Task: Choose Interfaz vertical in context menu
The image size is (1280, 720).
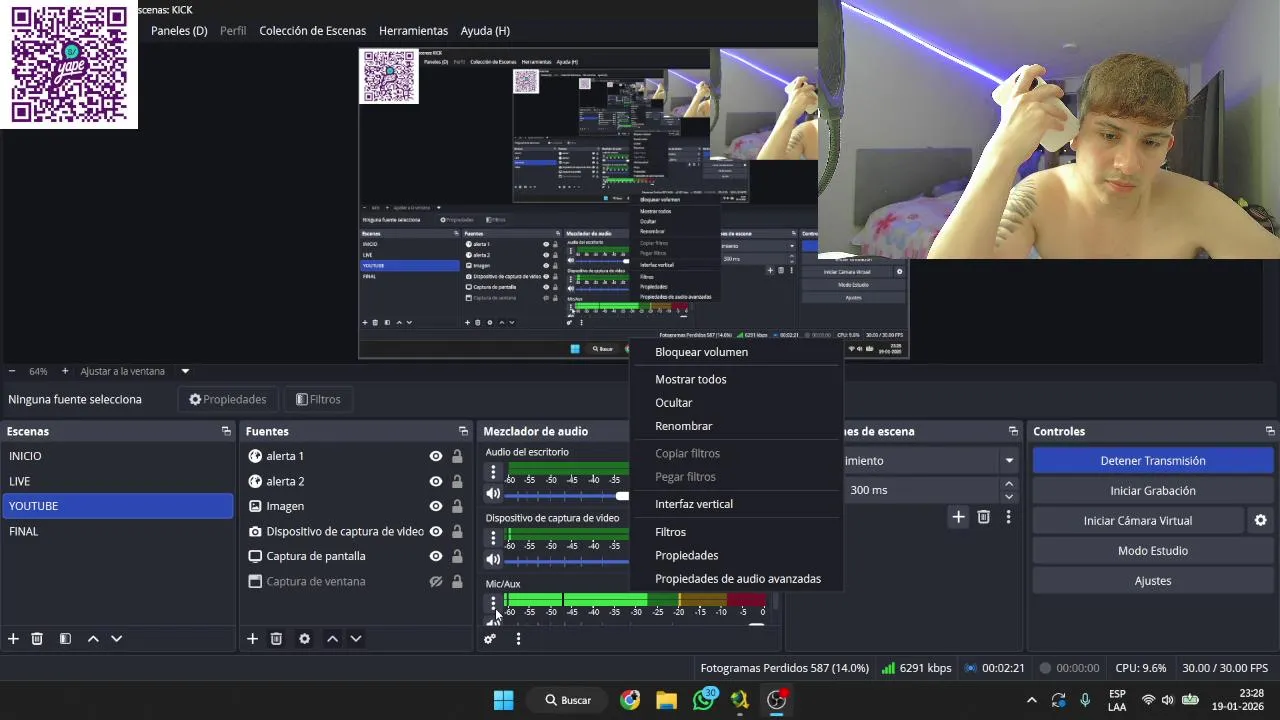Action: (x=737, y=504)
